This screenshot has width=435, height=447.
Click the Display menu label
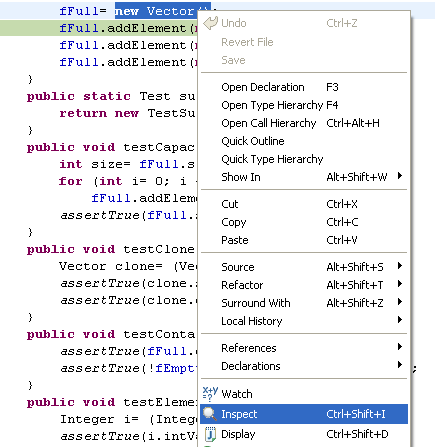pos(238,434)
